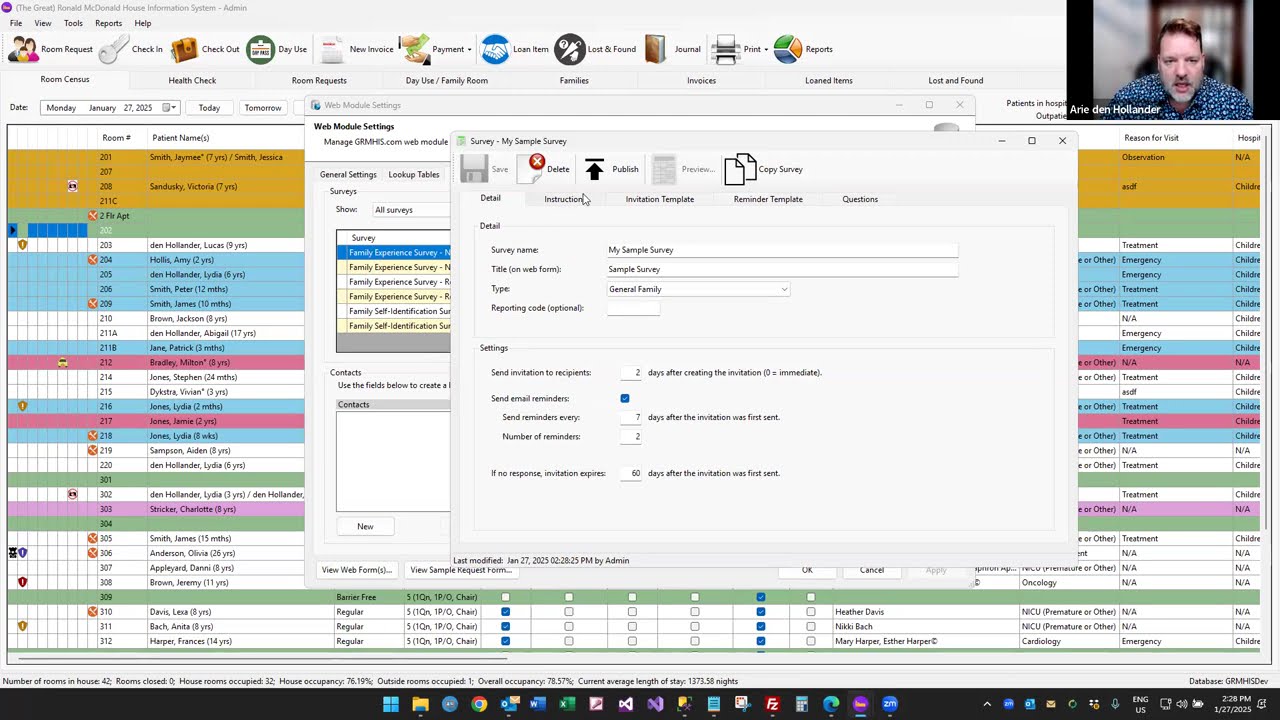1280x720 pixels.
Task: Publish the survey with the Publish arrow icon
Action: [x=595, y=169]
